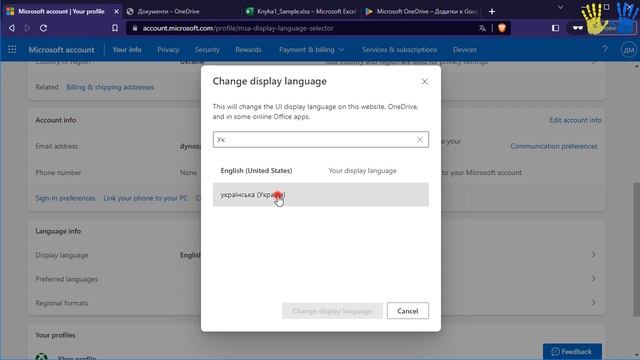The image size is (640, 360).
Task: Close the Microsoft account tab
Action: click(116, 11)
